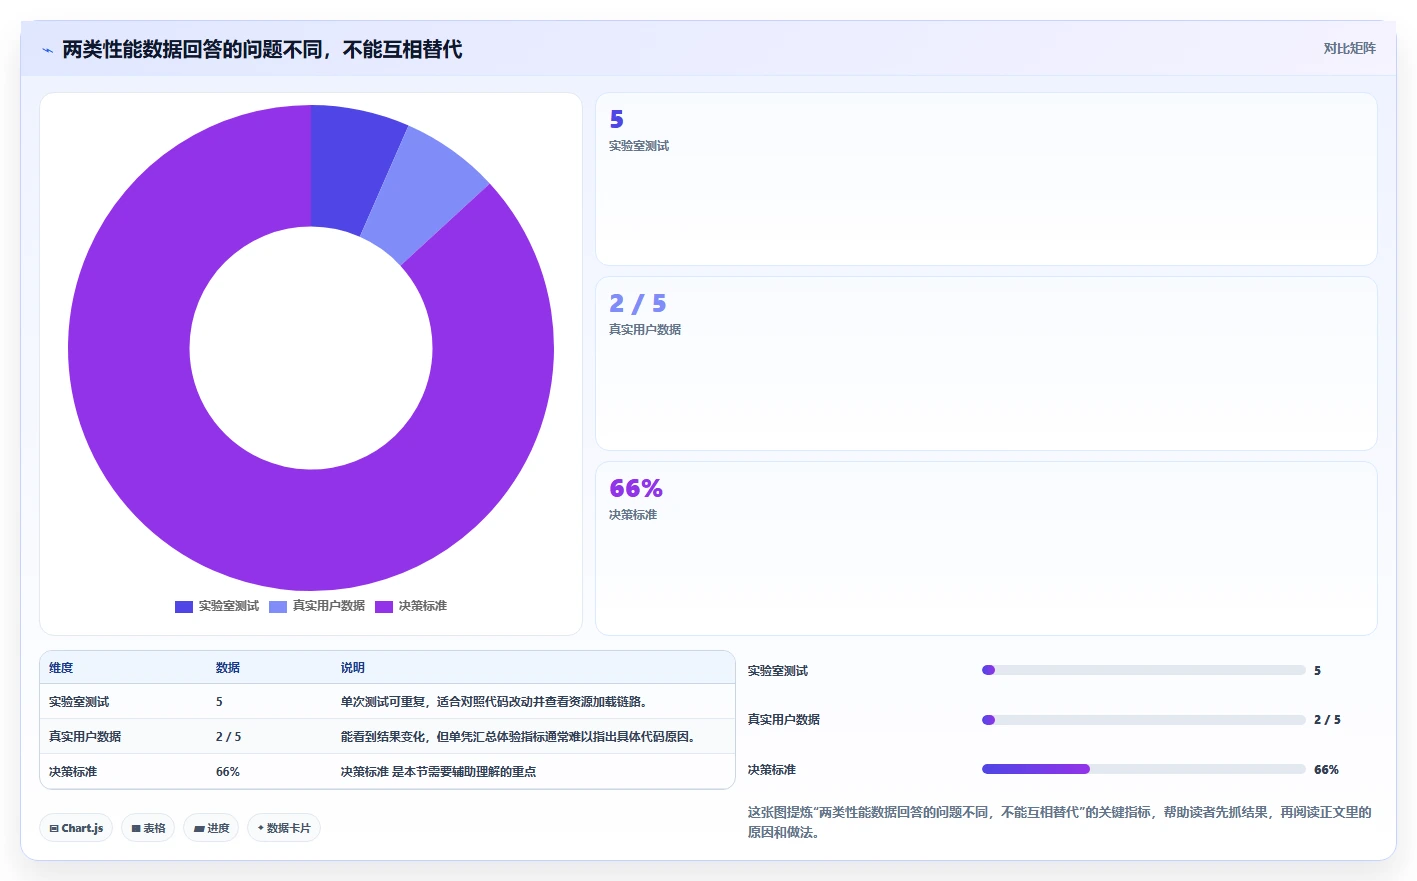Click the header icon beside the title
The image size is (1417, 881).
47,49
